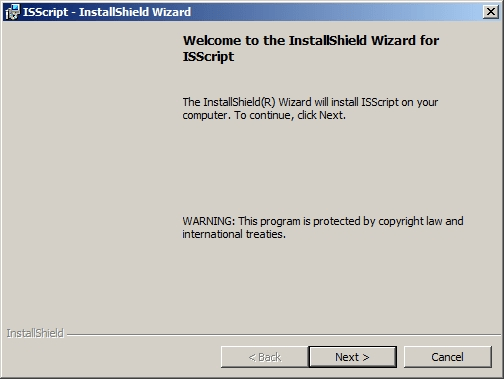Click the 'Welcome to the InstallShield Wizard for' heading line
Screen dimensions: 504x379
tap(311, 40)
